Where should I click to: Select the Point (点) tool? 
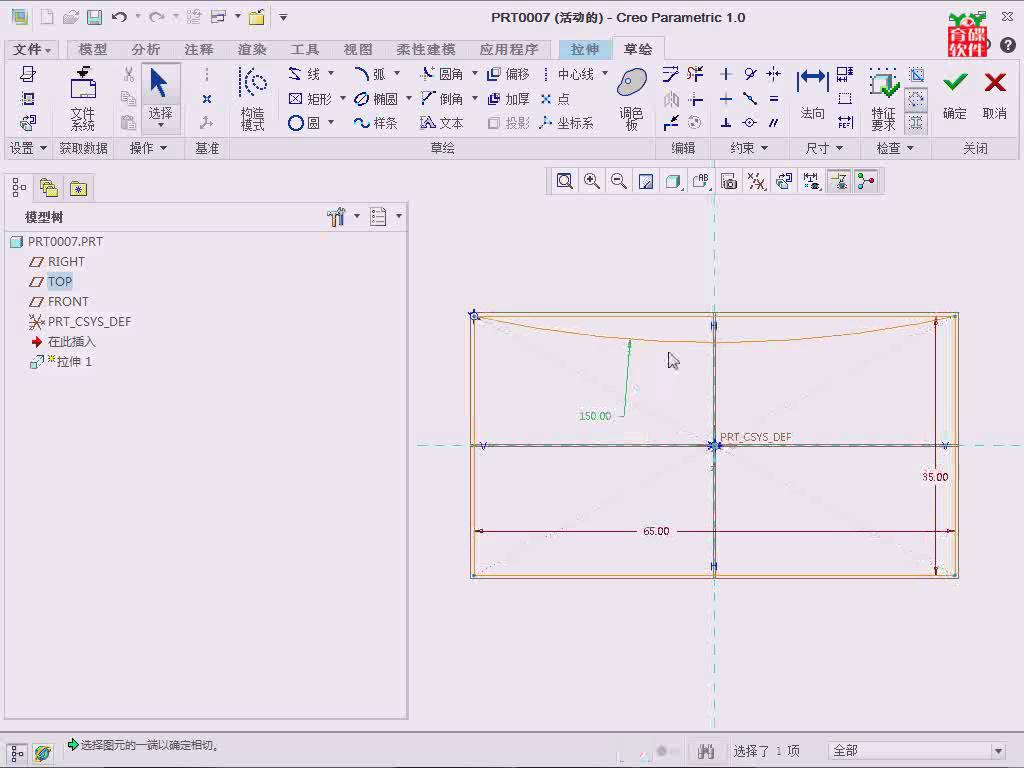tap(556, 99)
